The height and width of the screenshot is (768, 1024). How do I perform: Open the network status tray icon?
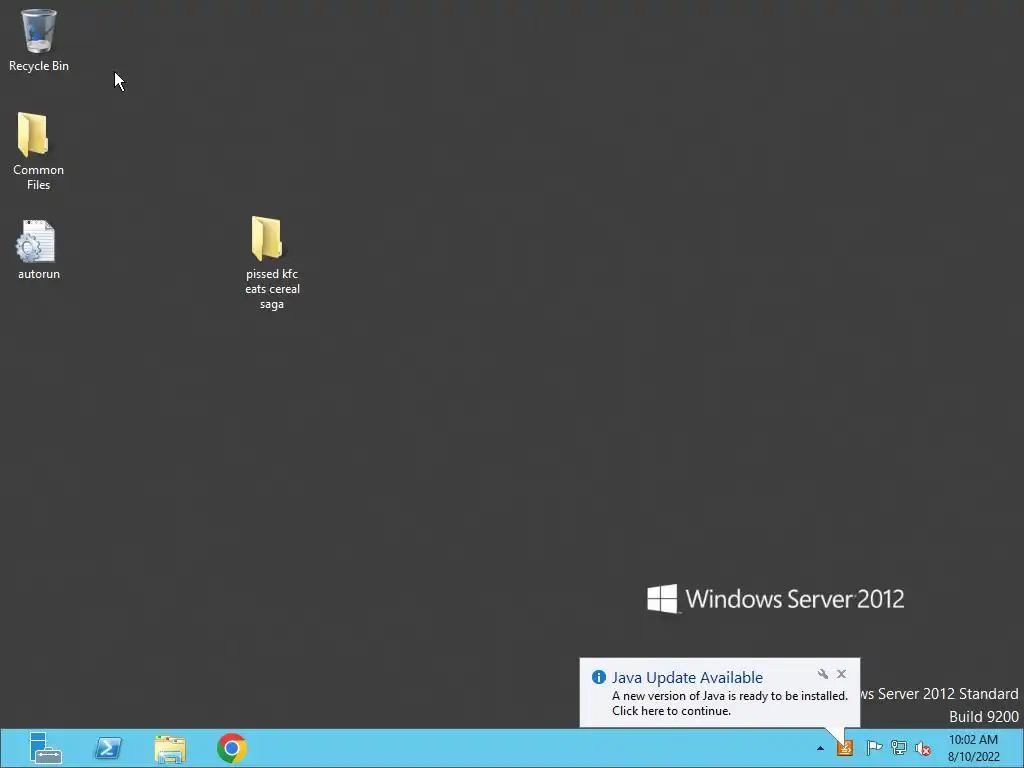tap(899, 747)
